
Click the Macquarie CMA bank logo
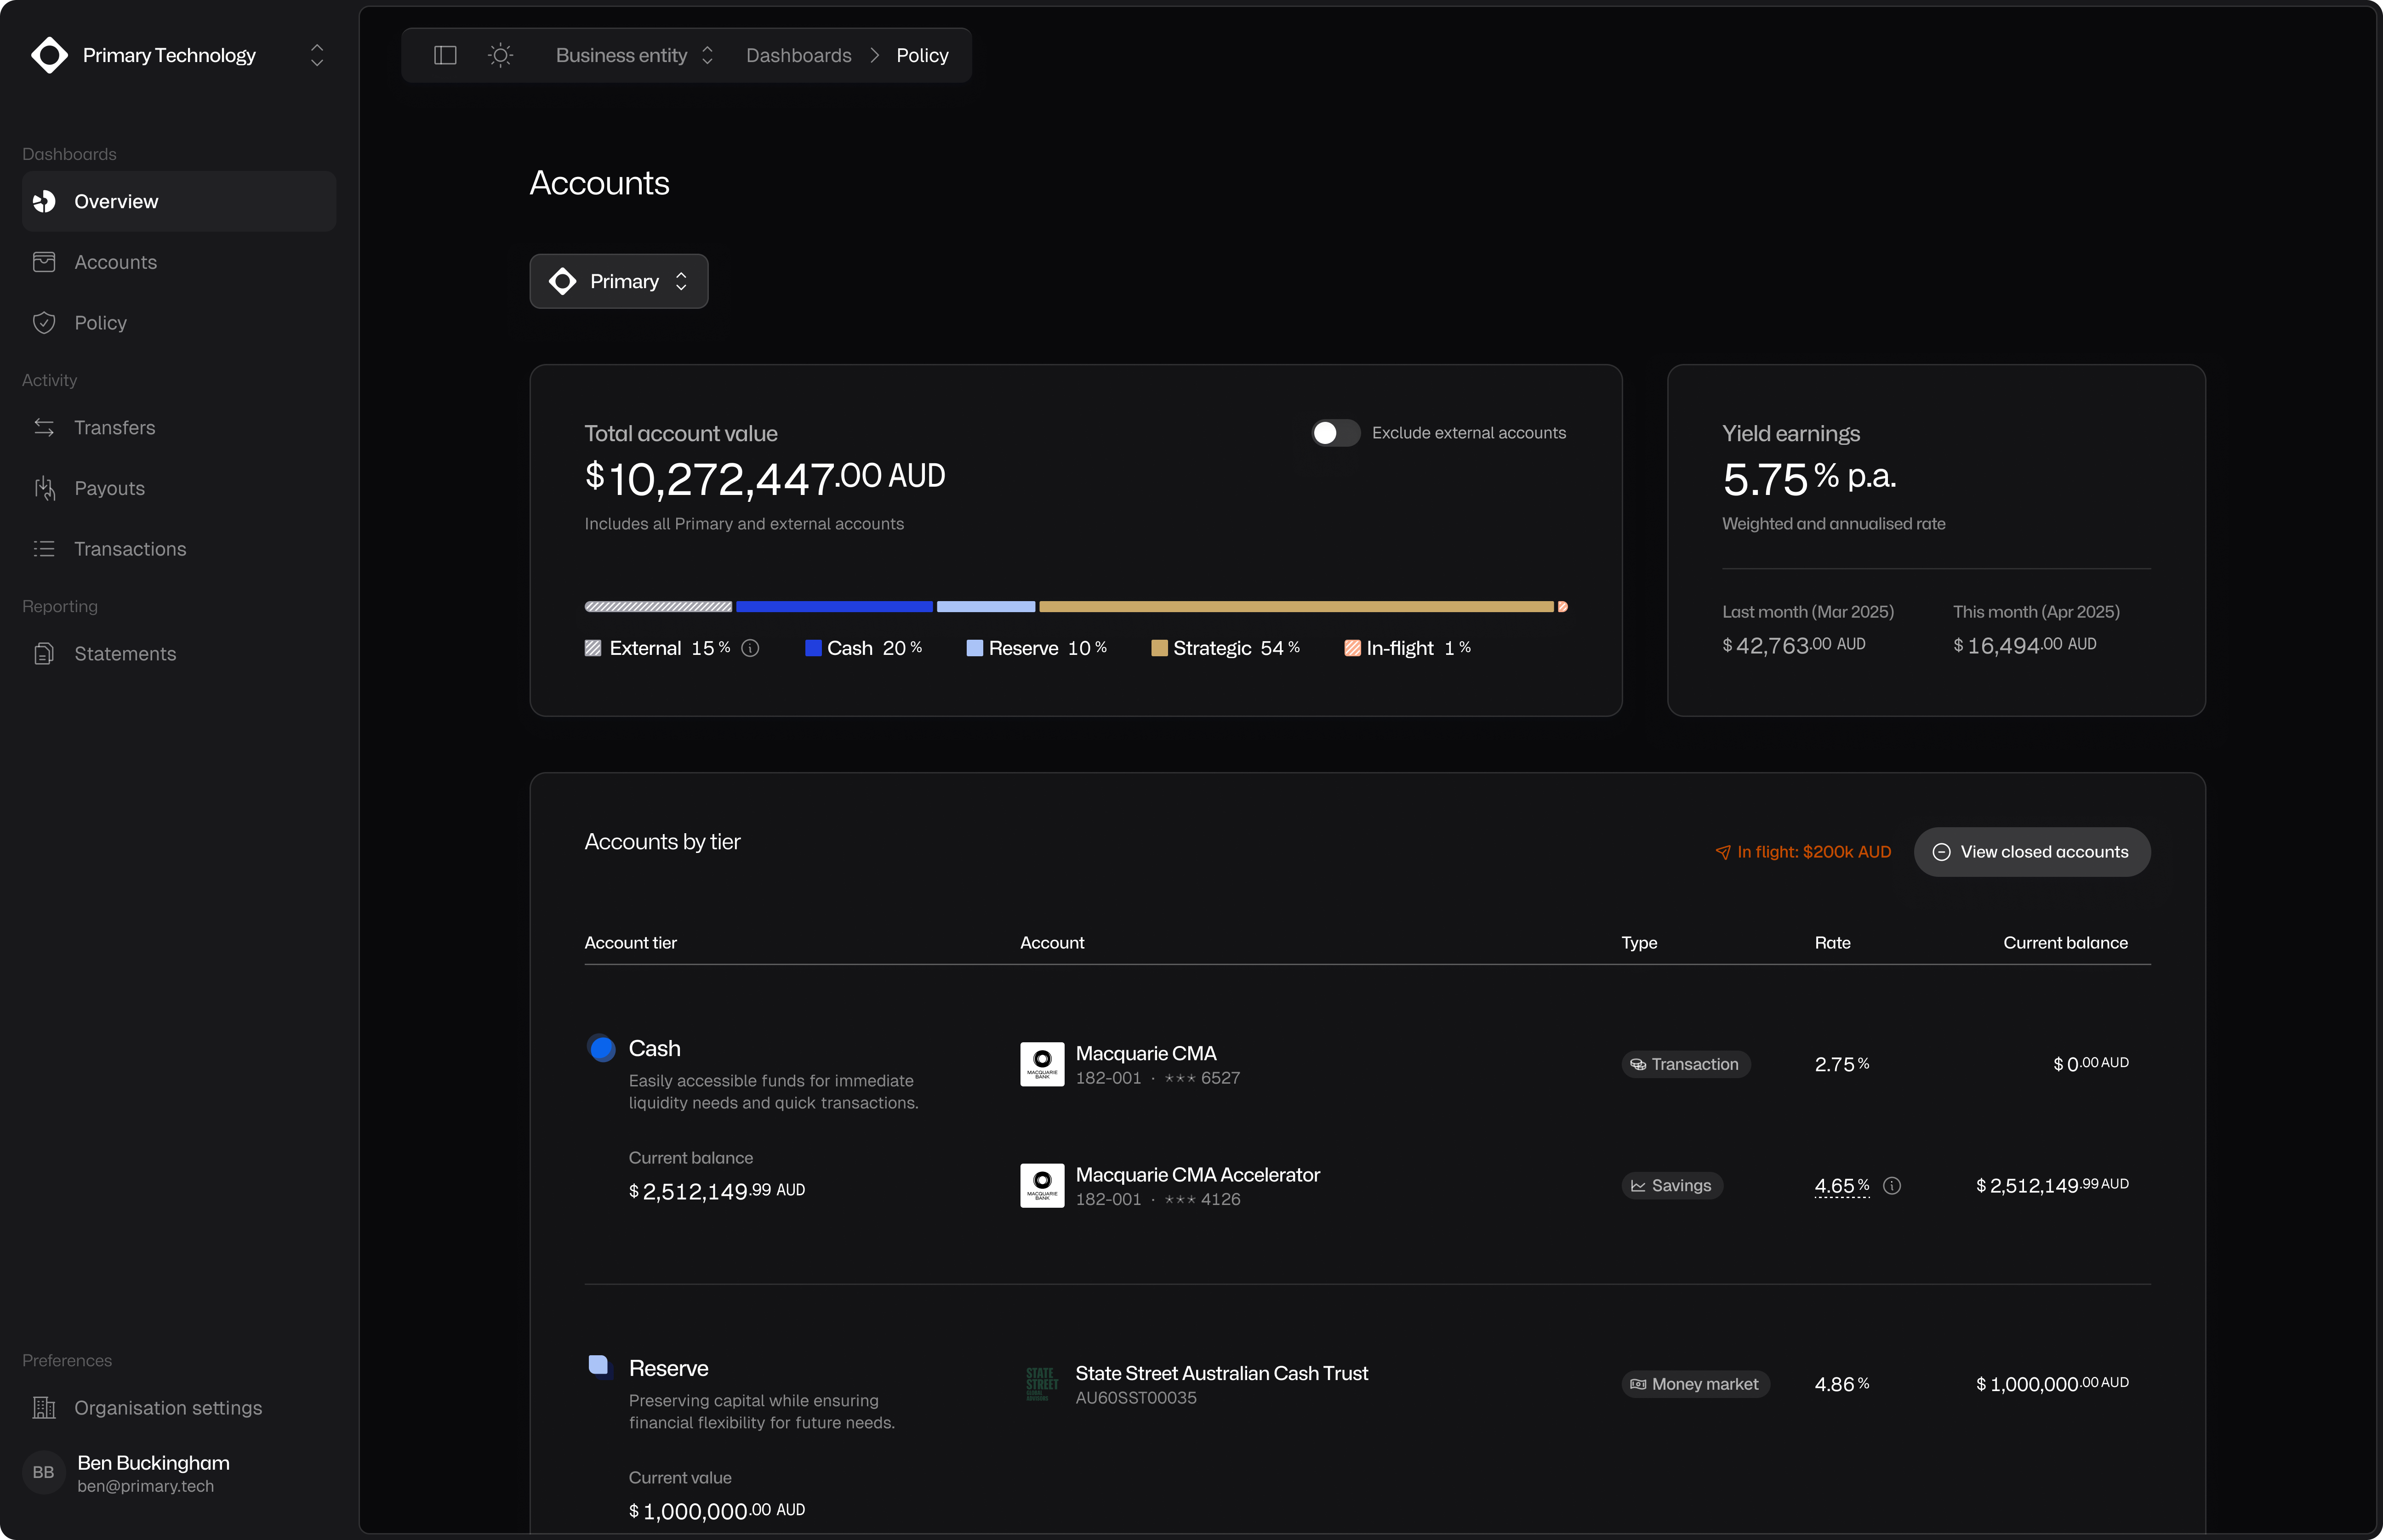[1042, 1064]
